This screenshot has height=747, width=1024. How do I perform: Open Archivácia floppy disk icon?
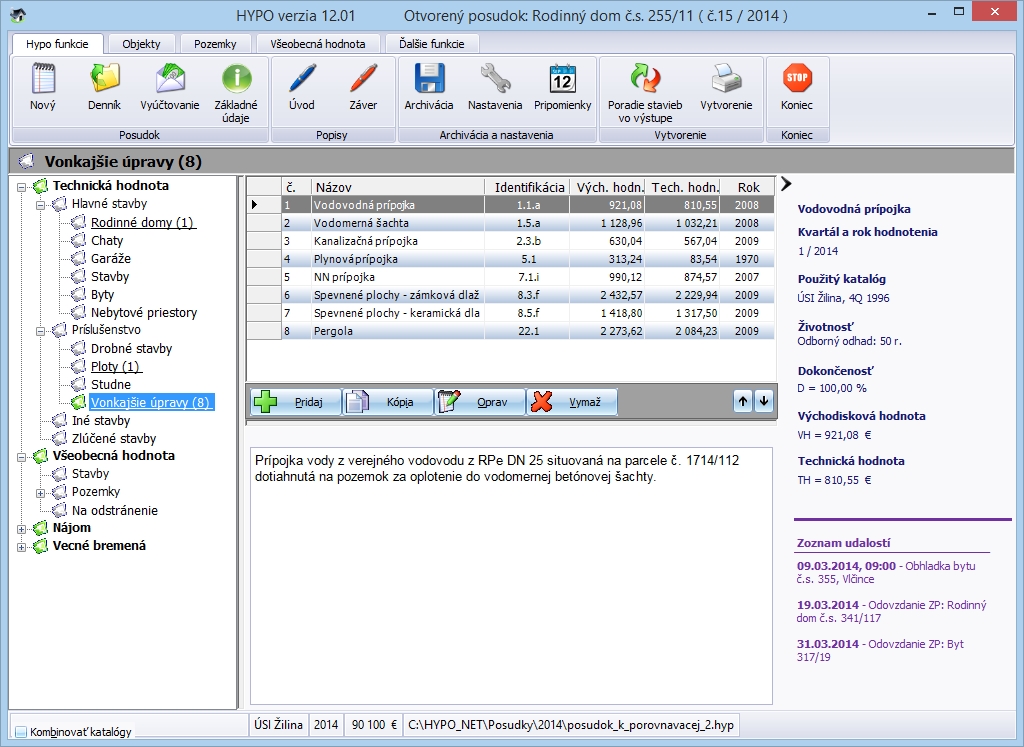click(428, 79)
